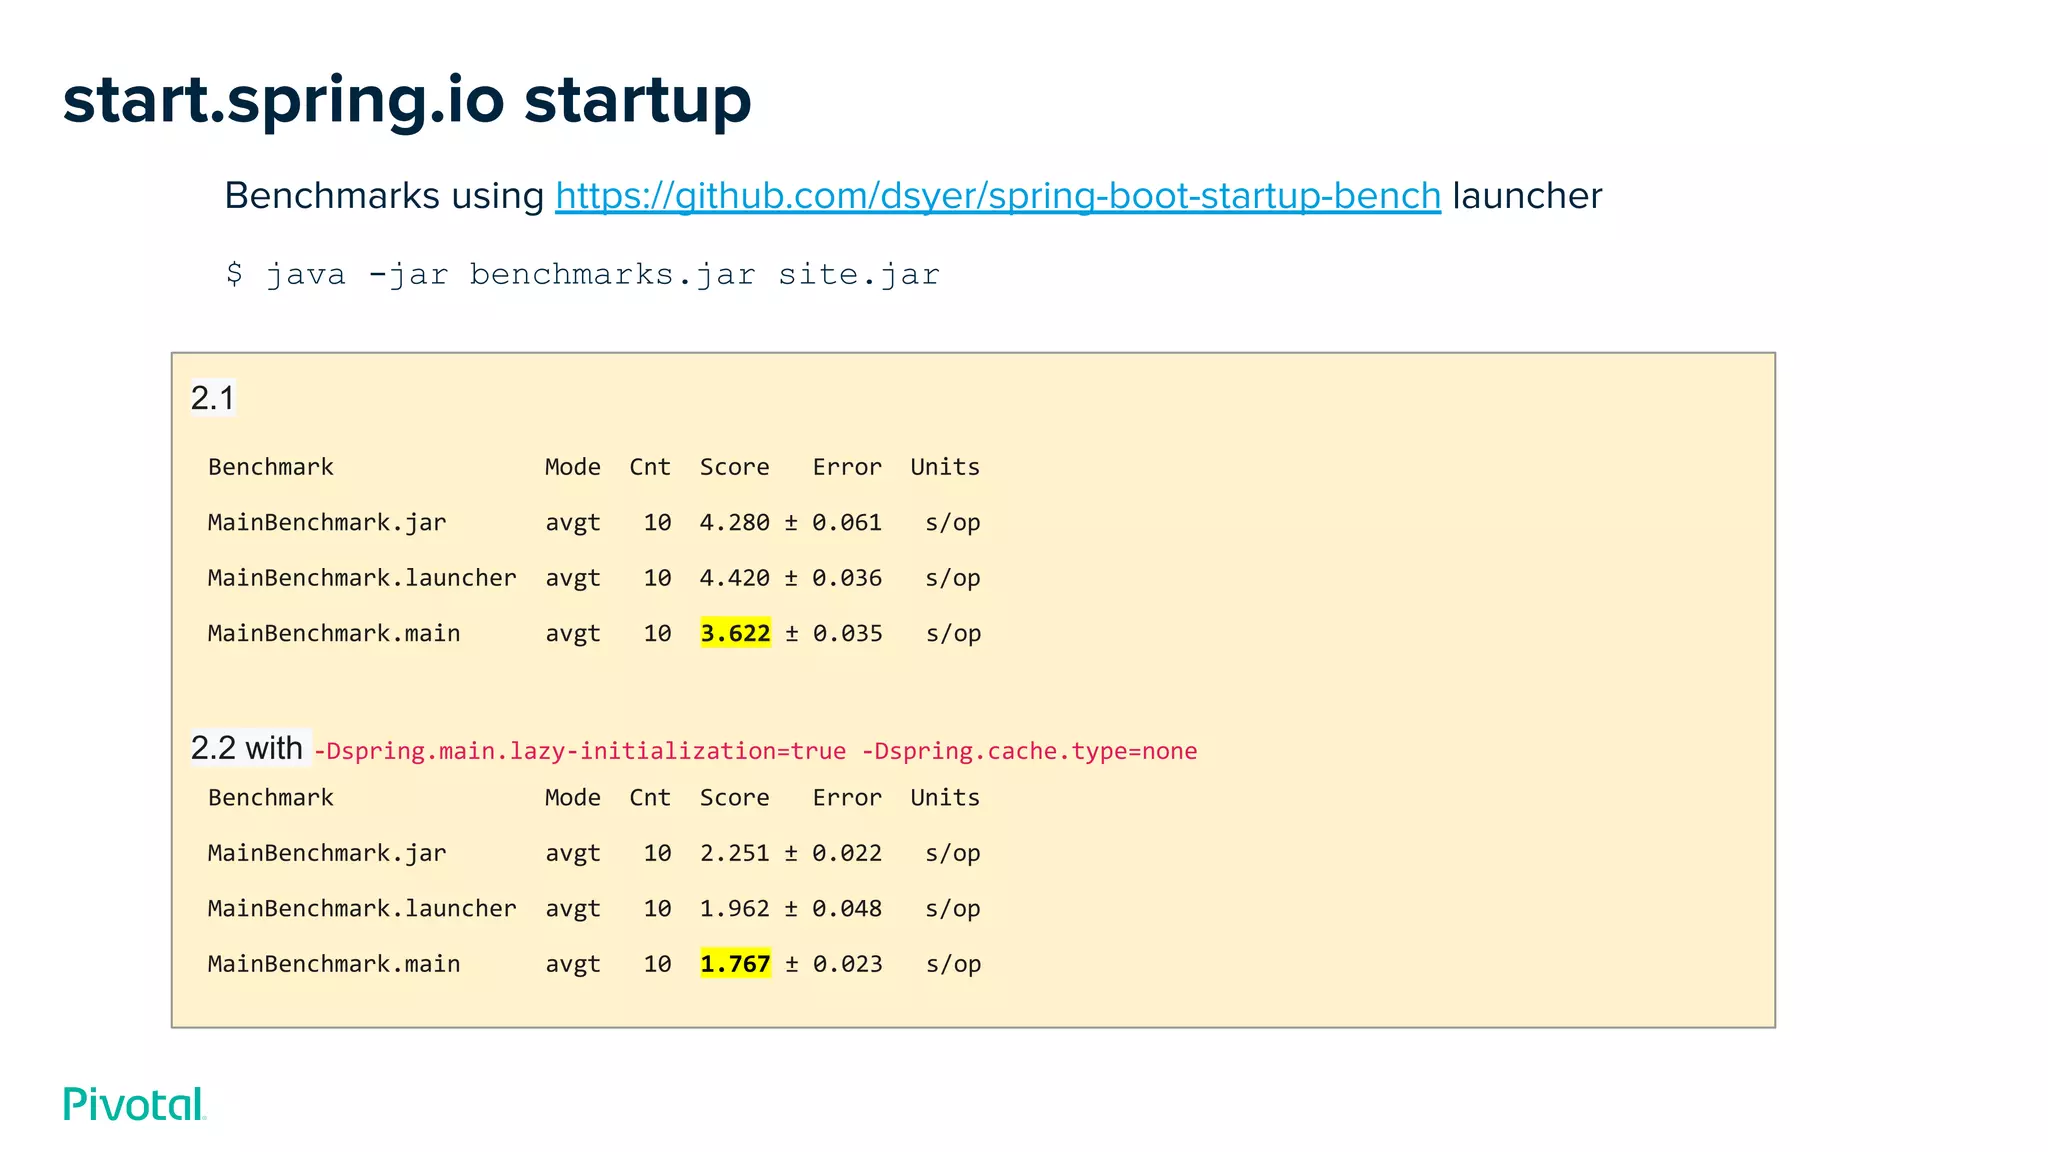
Task: Click "Benchmarks using" intro text
Action: 384,196
